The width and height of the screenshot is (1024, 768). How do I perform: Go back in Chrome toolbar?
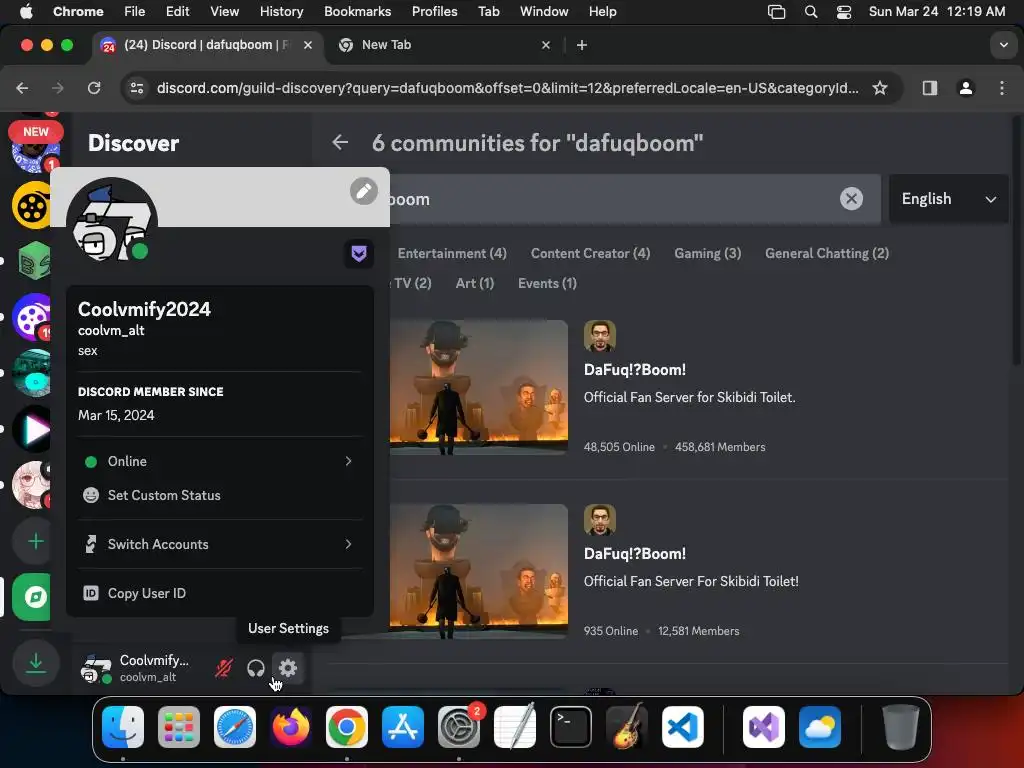[22, 88]
